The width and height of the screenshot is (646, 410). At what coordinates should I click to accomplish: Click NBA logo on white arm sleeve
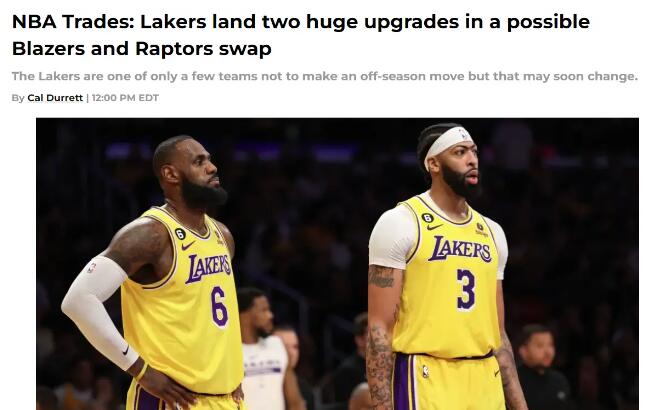tap(91, 268)
